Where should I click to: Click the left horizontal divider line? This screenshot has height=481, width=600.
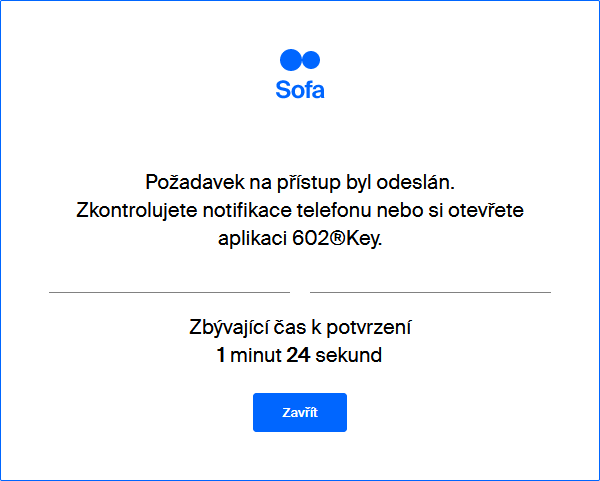pos(170,292)
